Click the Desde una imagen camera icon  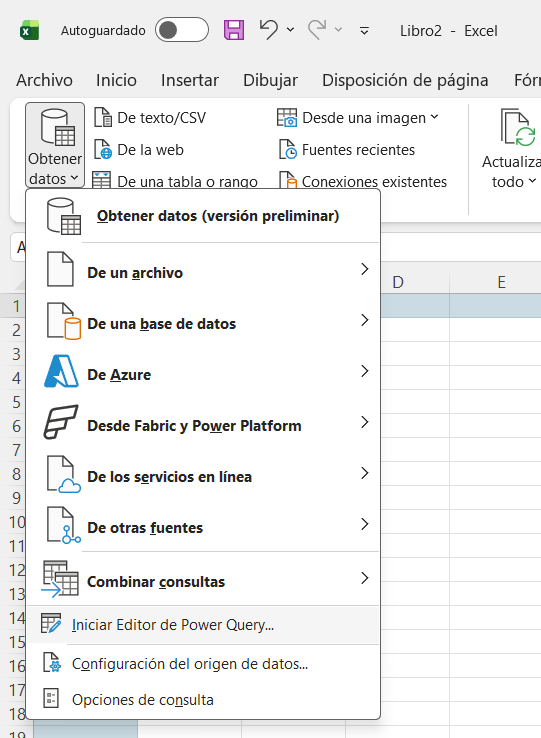287,118
